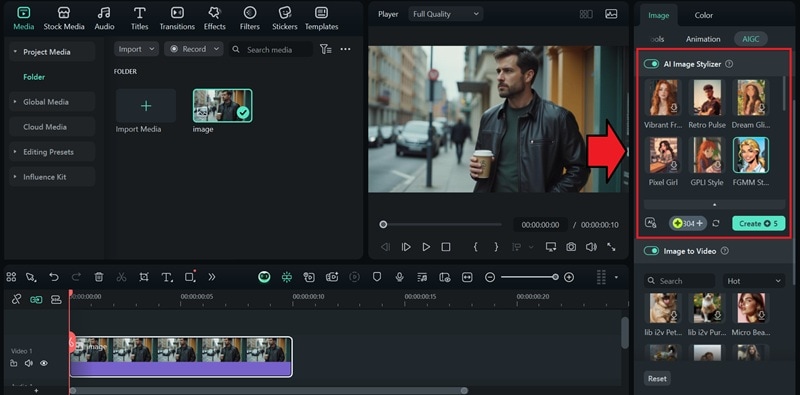Click the Text tool icon in timeline toolbar

tap(167, 277)
